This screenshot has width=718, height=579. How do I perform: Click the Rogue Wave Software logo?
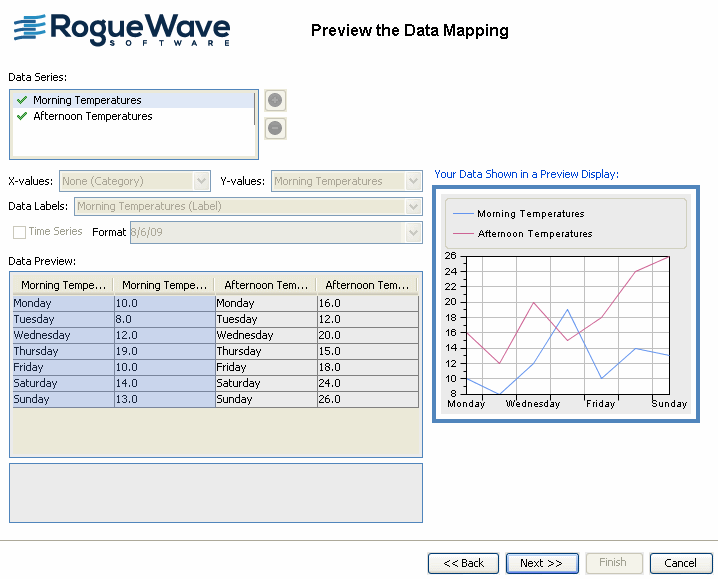(122, 29)
